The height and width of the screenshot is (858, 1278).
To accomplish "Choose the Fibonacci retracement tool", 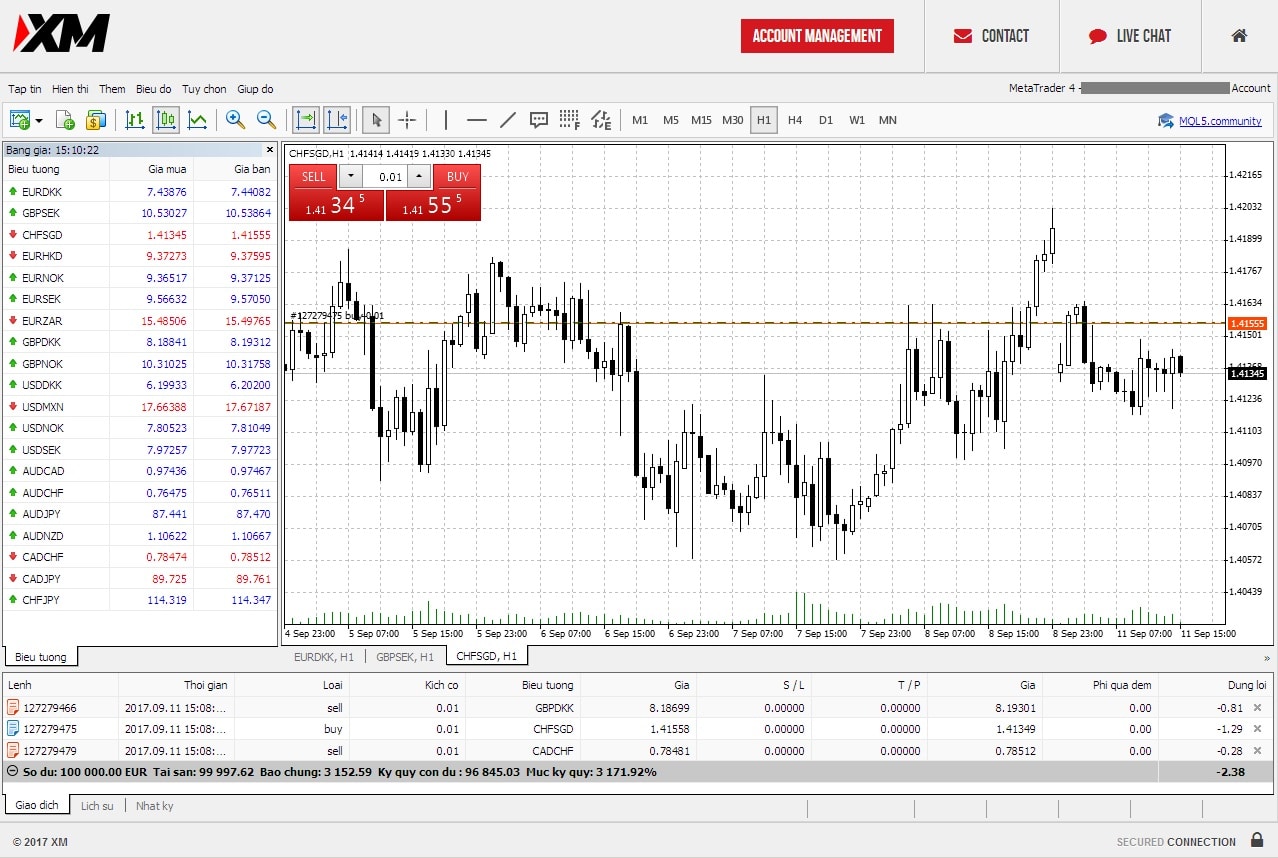I will point(569,120).
